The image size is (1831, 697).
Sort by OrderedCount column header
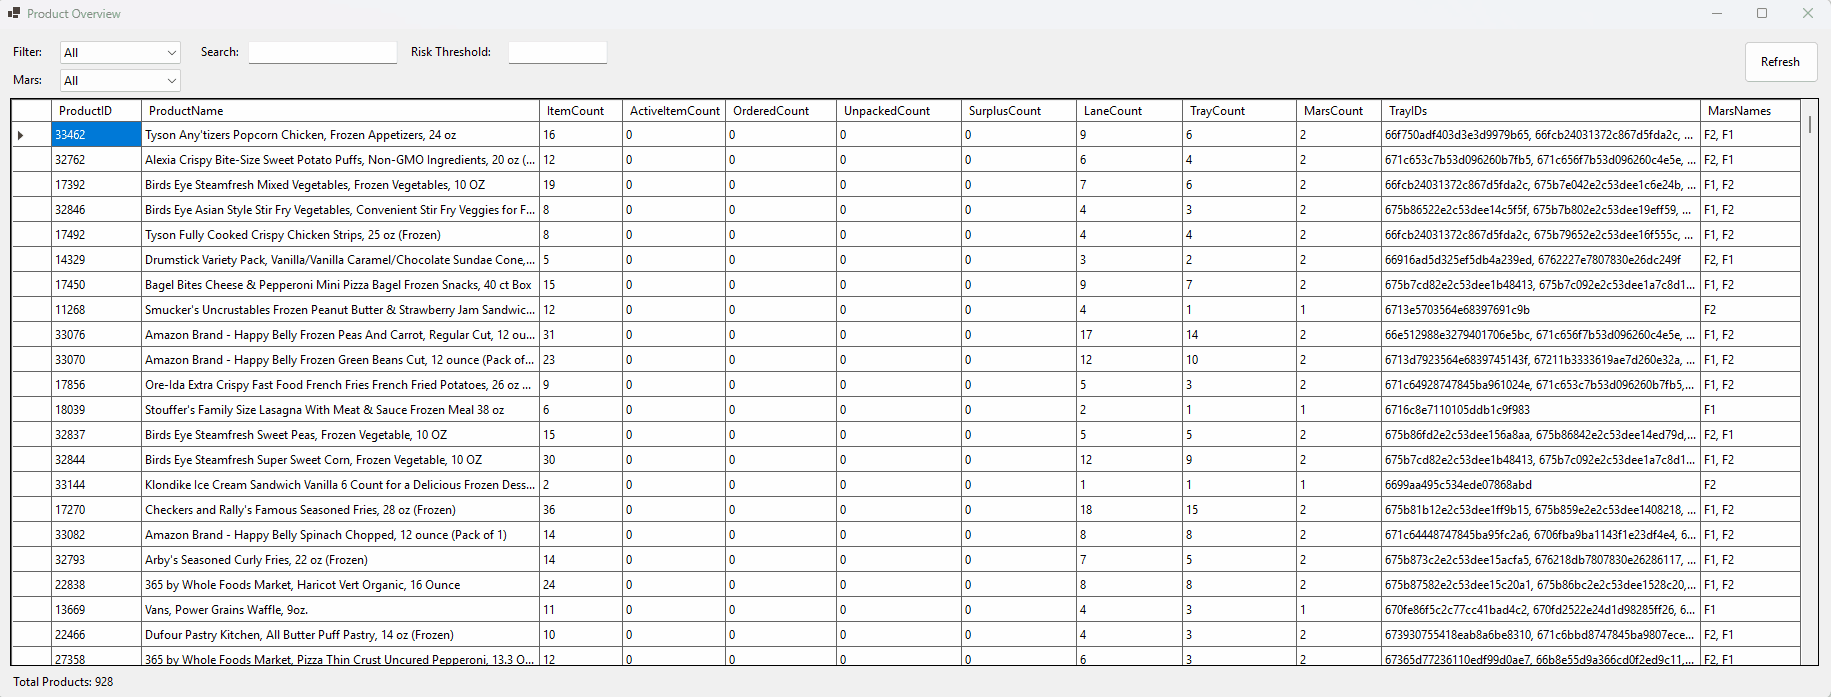[x=781, y=110]
